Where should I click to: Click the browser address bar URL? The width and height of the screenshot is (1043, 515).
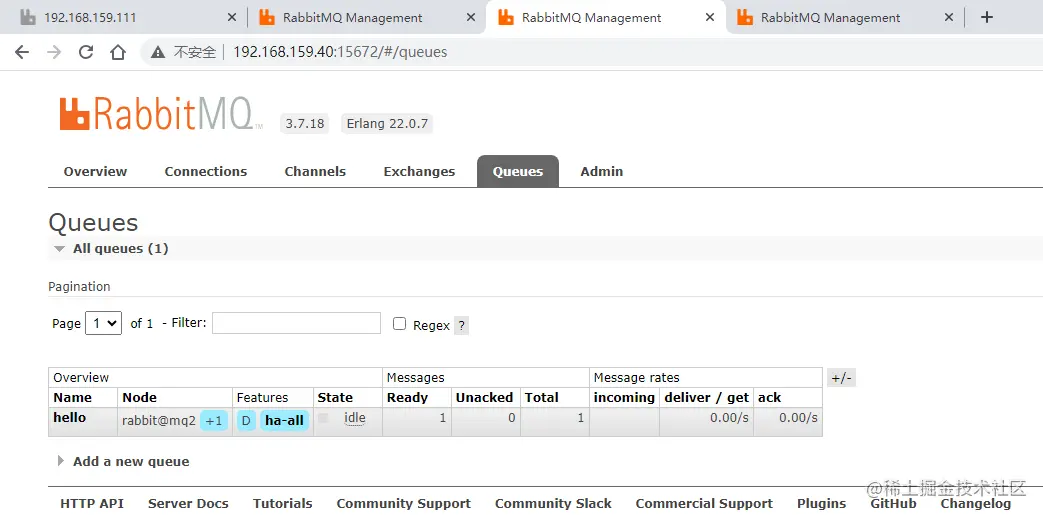(x=340, y=52)
